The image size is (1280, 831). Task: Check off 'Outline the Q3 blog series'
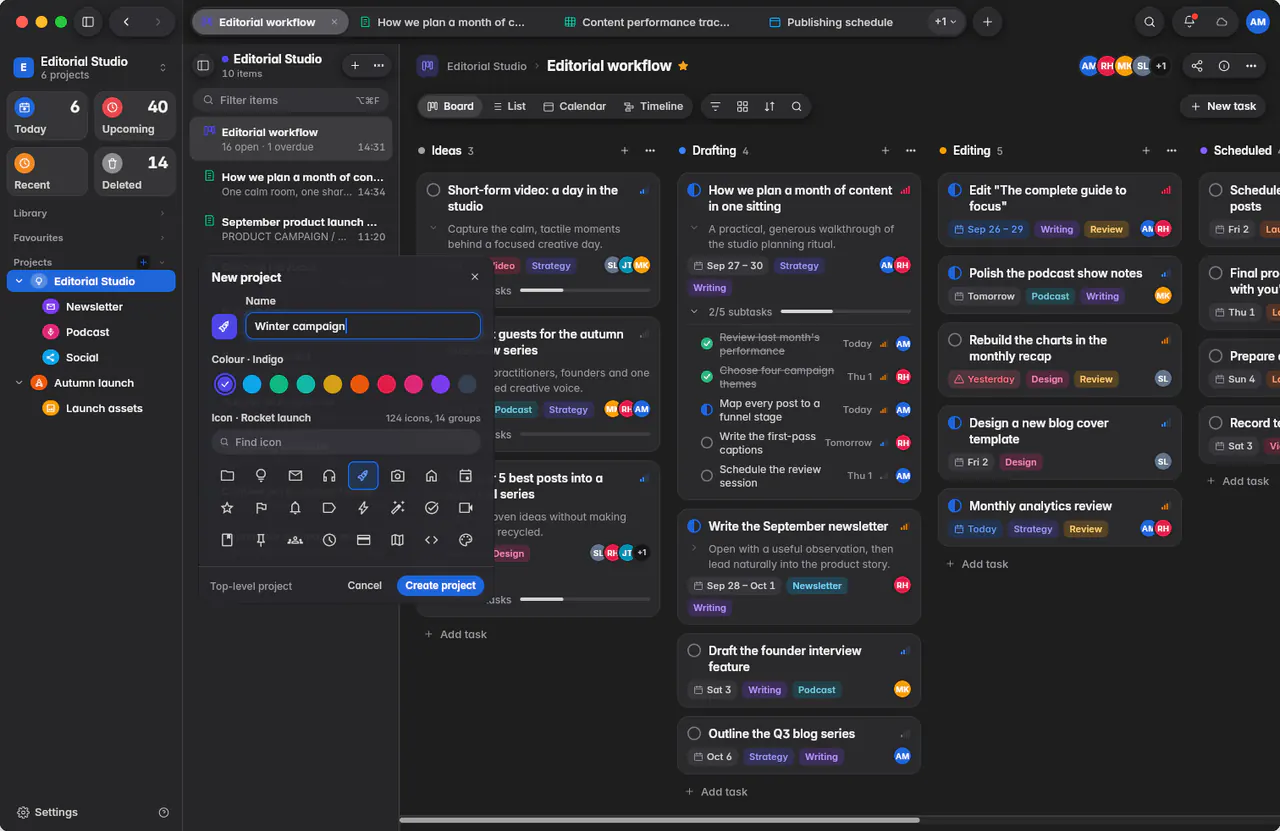pyautogui.click(x=694, y=734)
